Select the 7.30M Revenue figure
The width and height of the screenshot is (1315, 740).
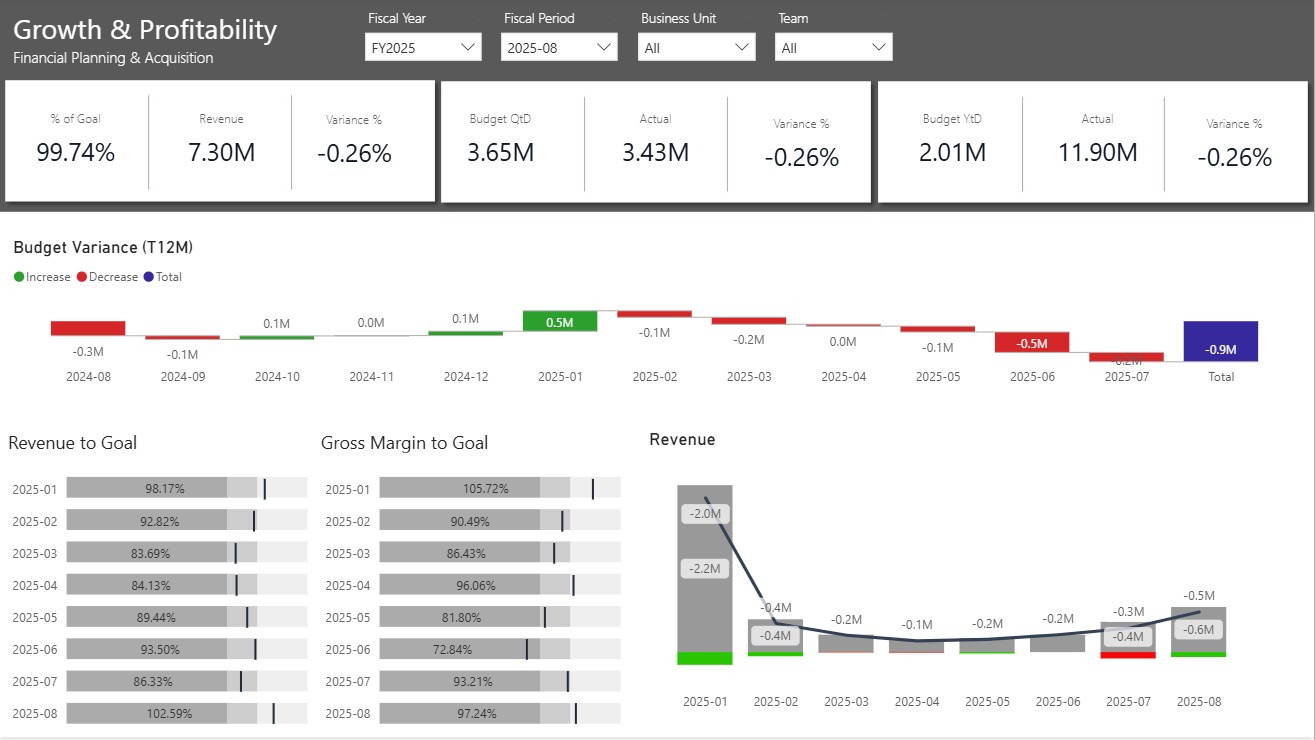221,153
